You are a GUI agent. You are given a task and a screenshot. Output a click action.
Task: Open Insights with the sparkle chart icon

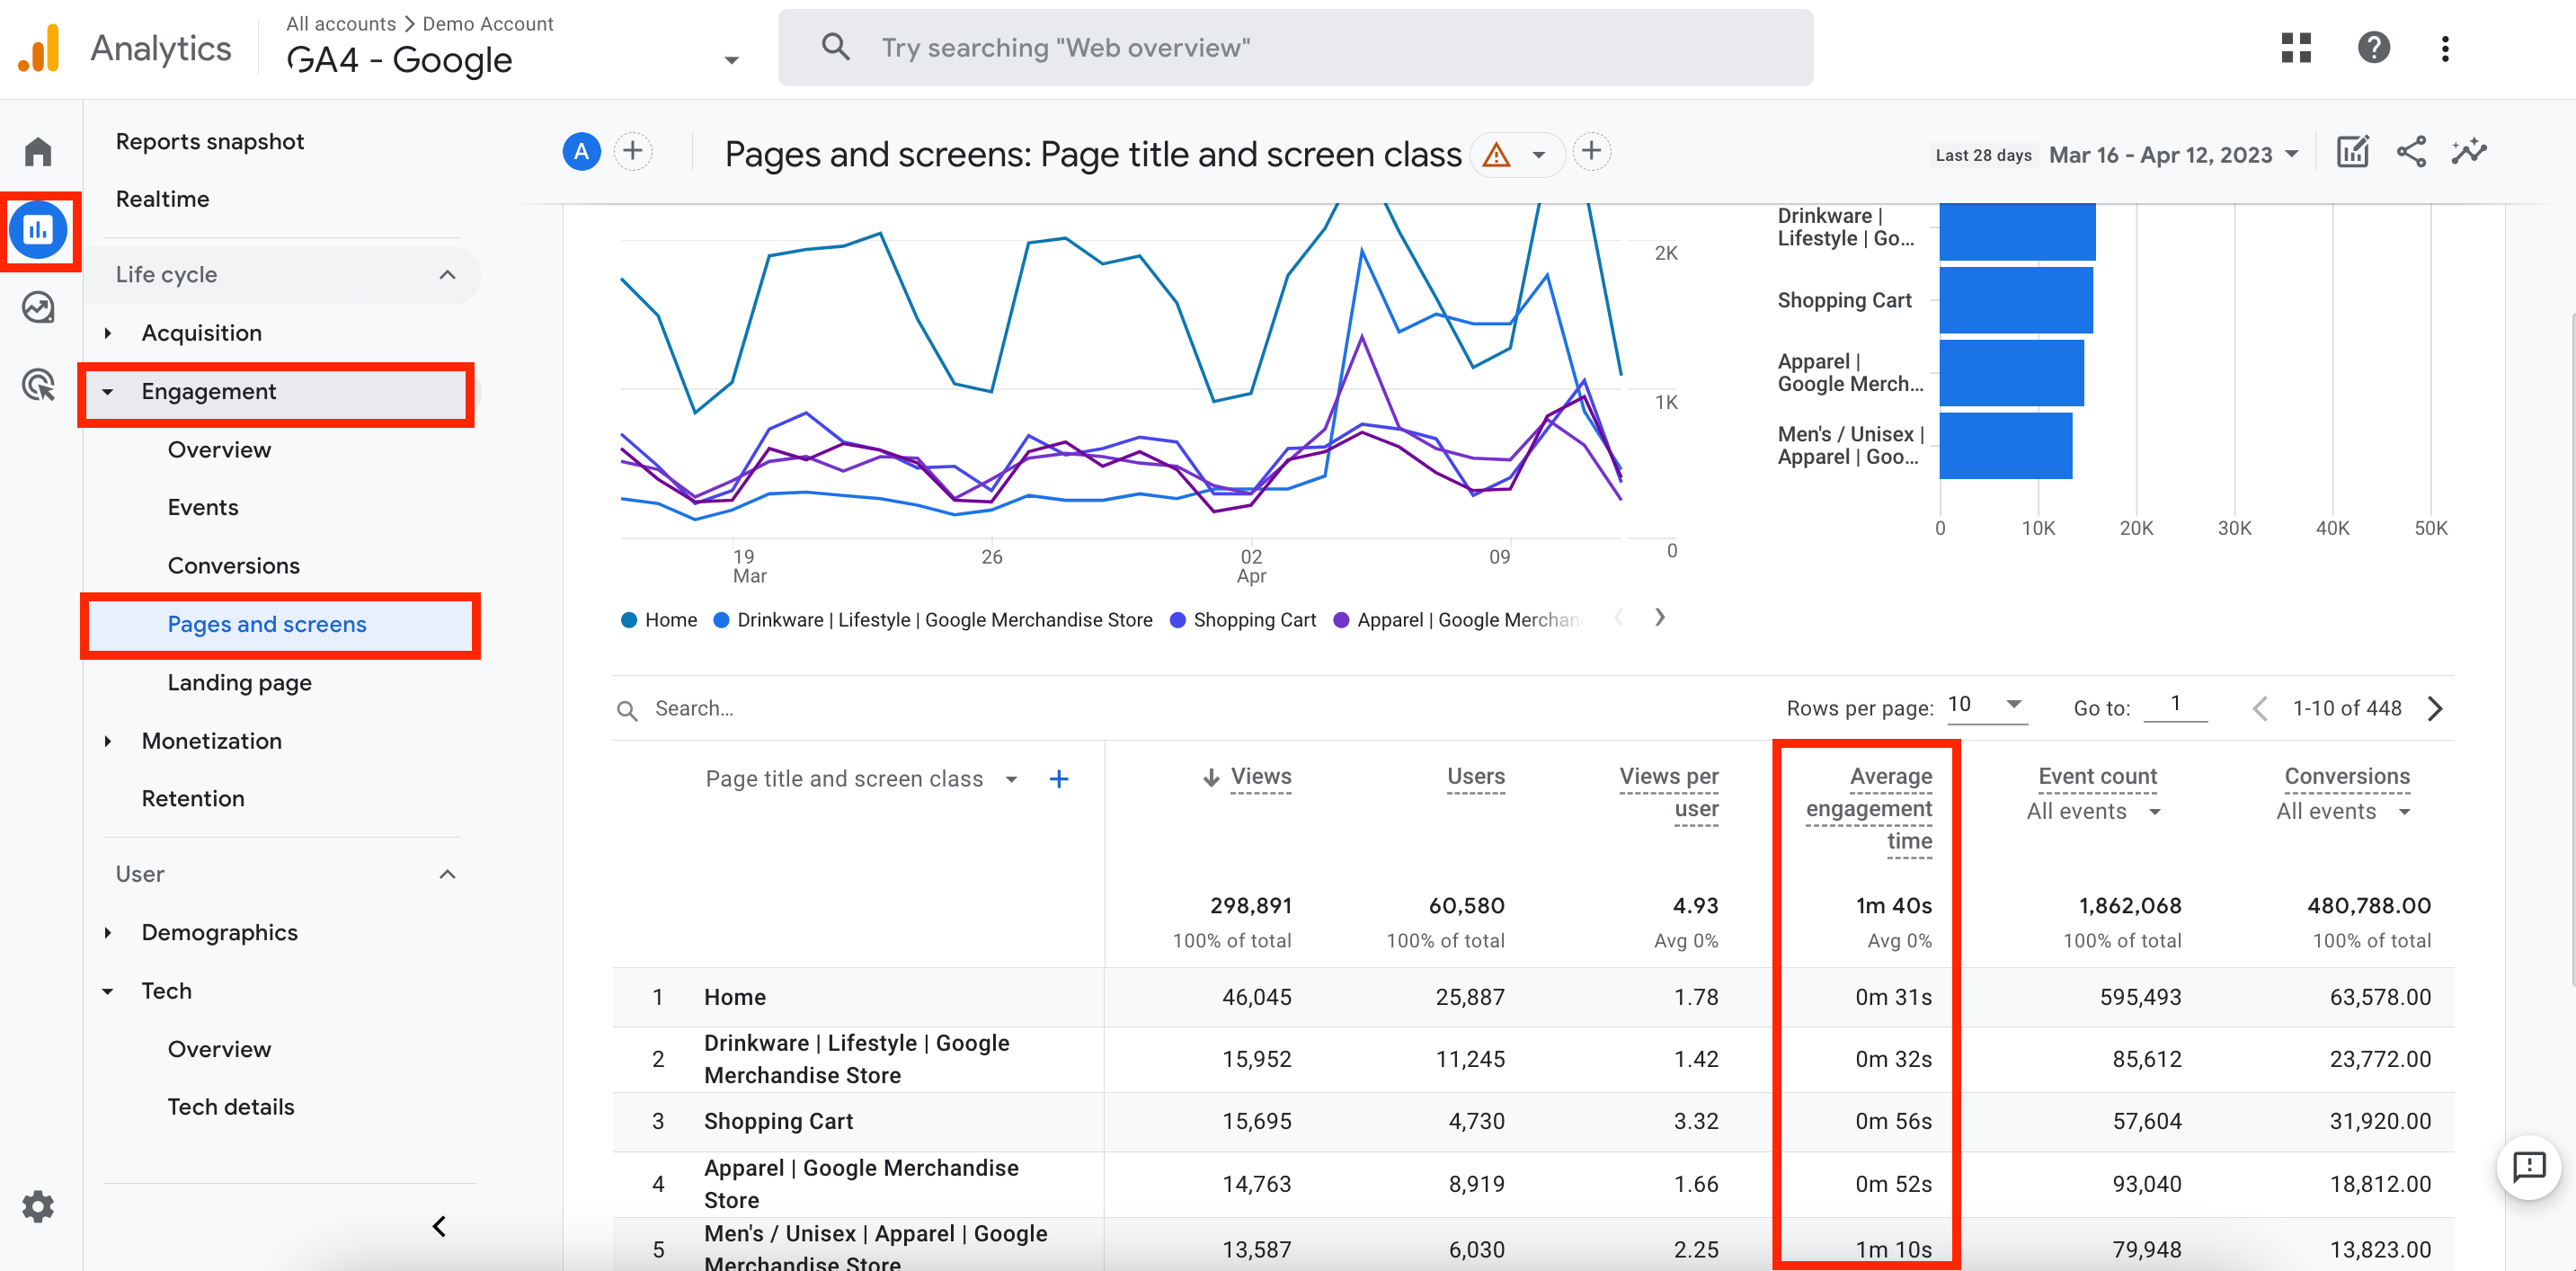(x=2470, y=152)
